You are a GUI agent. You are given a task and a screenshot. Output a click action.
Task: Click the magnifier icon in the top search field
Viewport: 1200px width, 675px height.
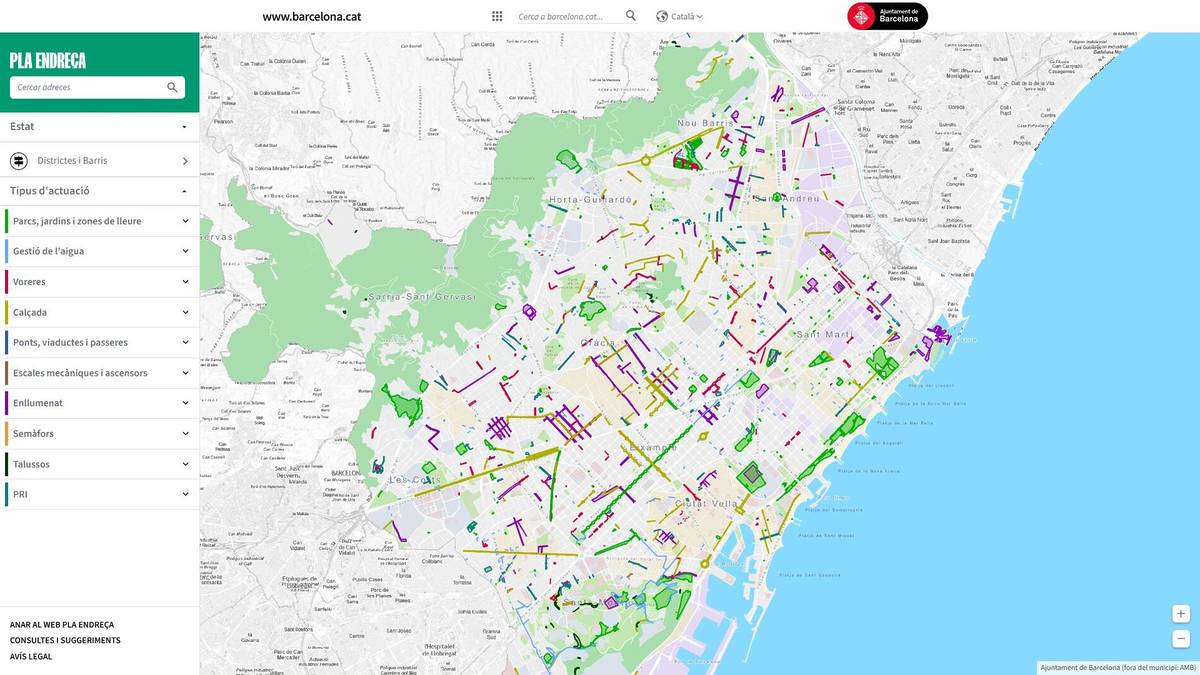[630, 16]
